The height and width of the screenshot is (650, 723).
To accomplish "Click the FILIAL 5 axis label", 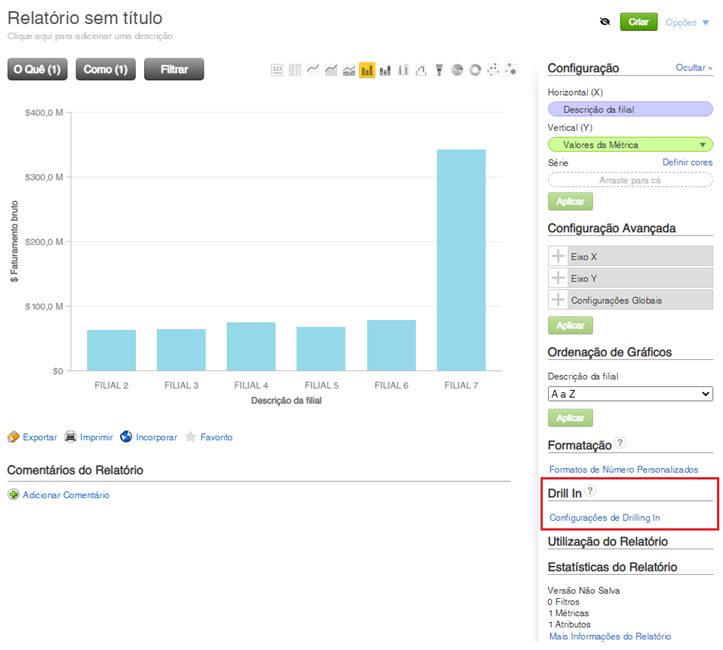I will (x=321, y=385).
